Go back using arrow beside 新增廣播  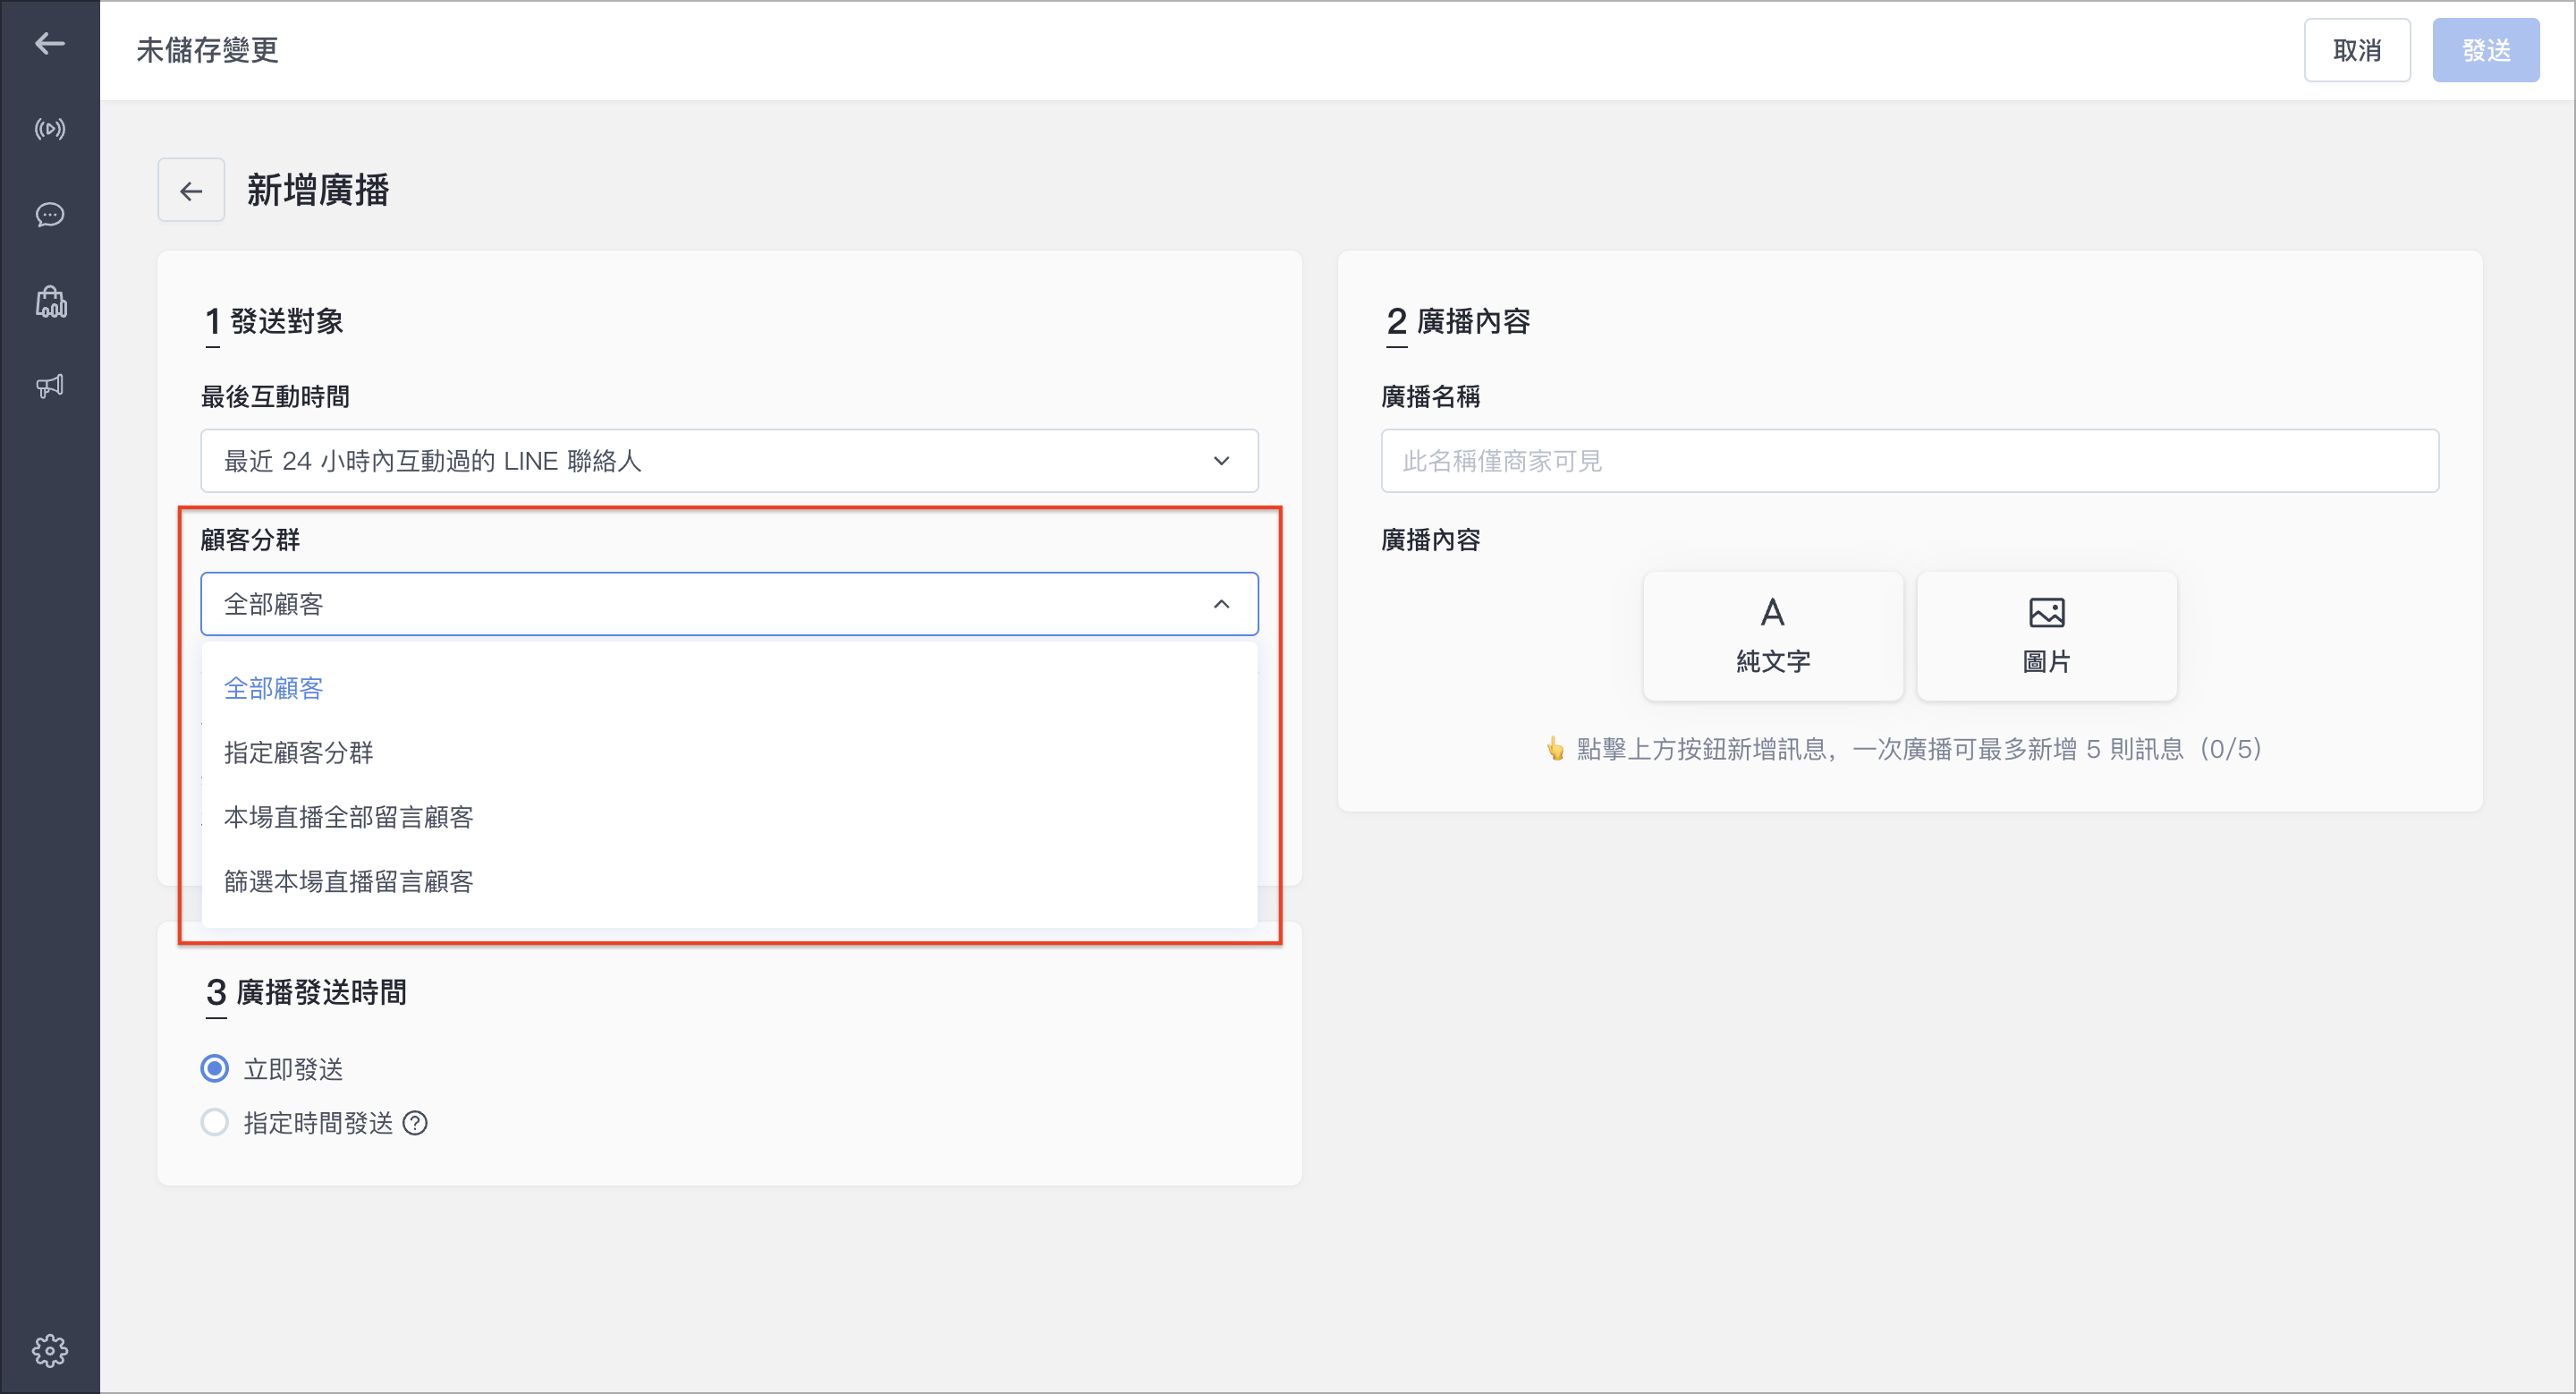point(191,190)
